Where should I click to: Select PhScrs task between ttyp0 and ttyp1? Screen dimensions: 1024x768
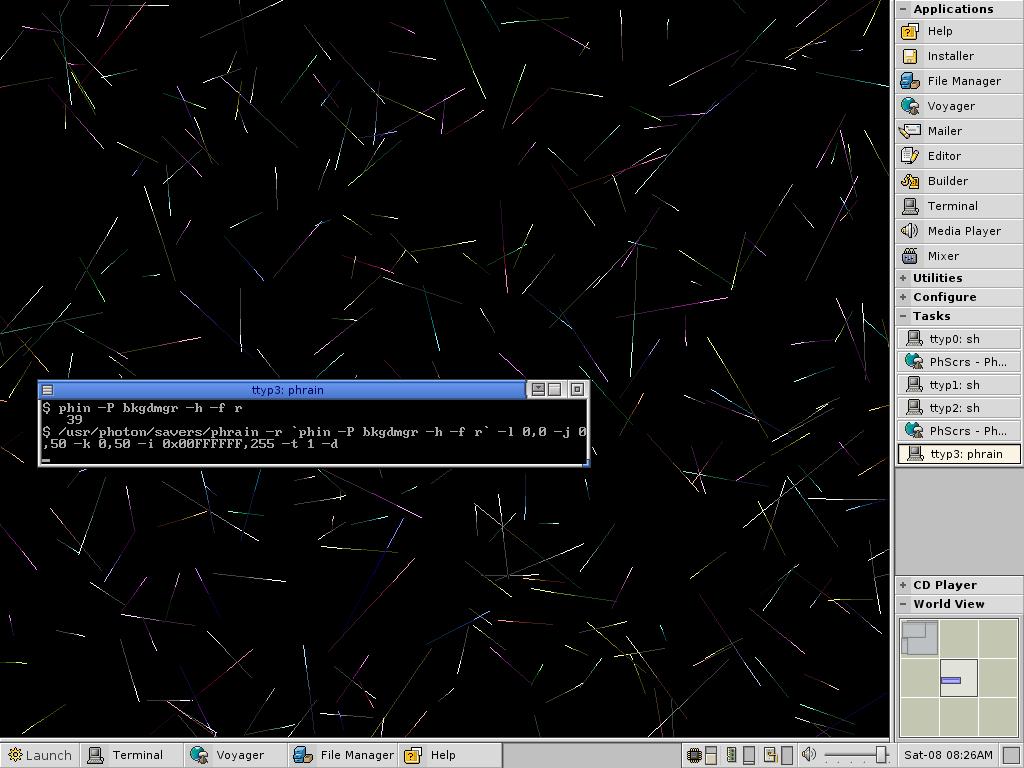click(x=959, y=362)
